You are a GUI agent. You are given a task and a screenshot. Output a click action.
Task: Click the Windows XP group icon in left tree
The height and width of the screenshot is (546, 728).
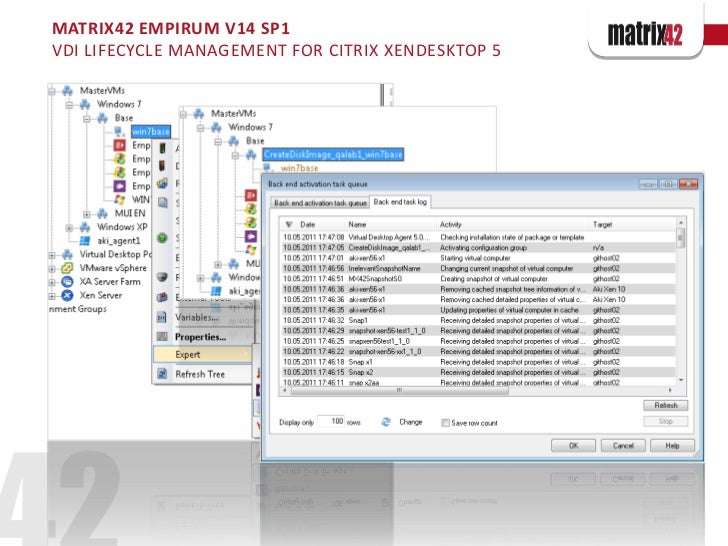click(x=85, y=227)
